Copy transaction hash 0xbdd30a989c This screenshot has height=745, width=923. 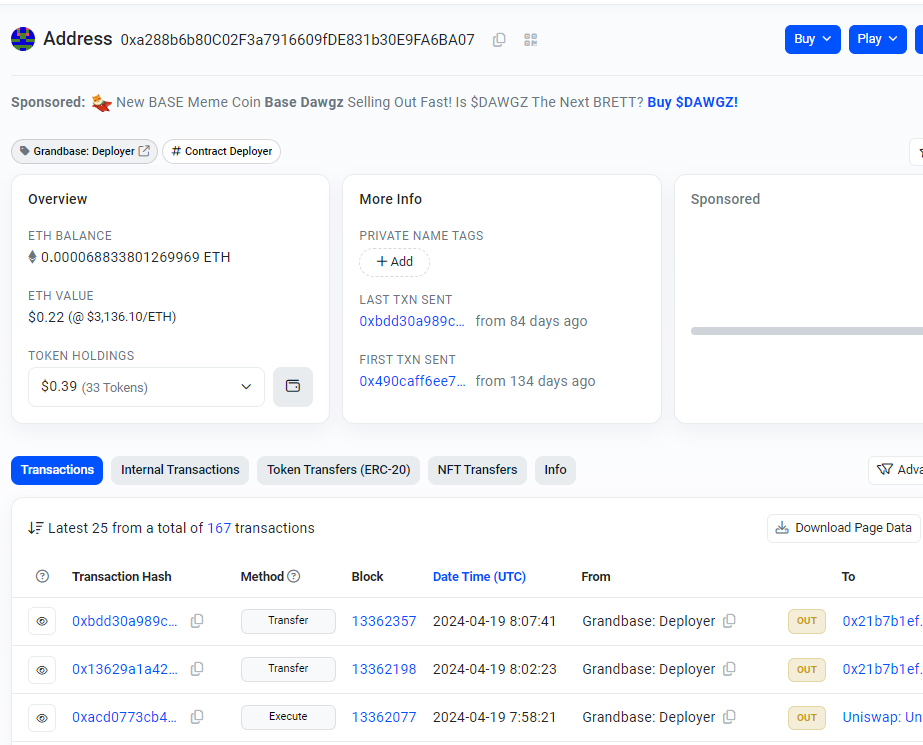pos(197,621)
